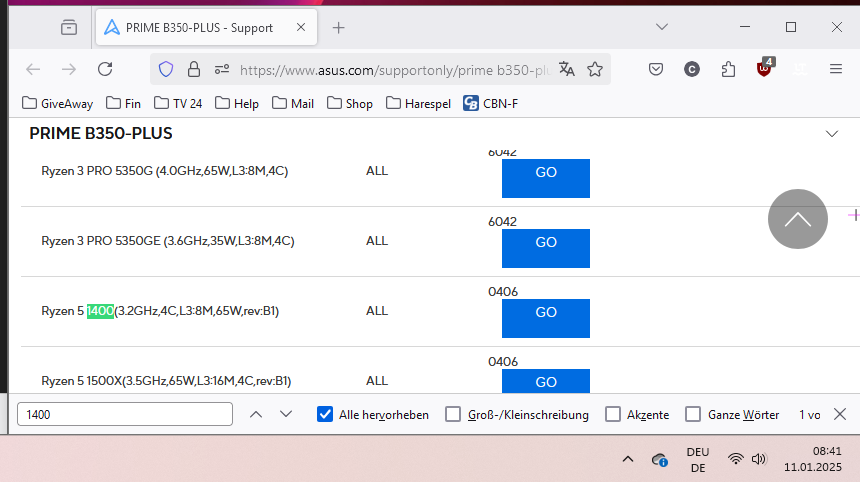Open the circular C extension icon
Screen dimensions: 860x482
(692, 69)
